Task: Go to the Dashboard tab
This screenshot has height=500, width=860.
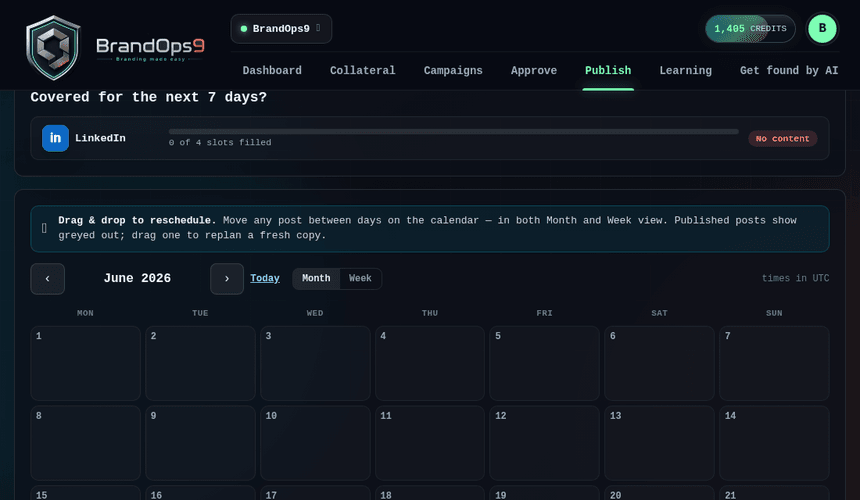Action: 272,71
